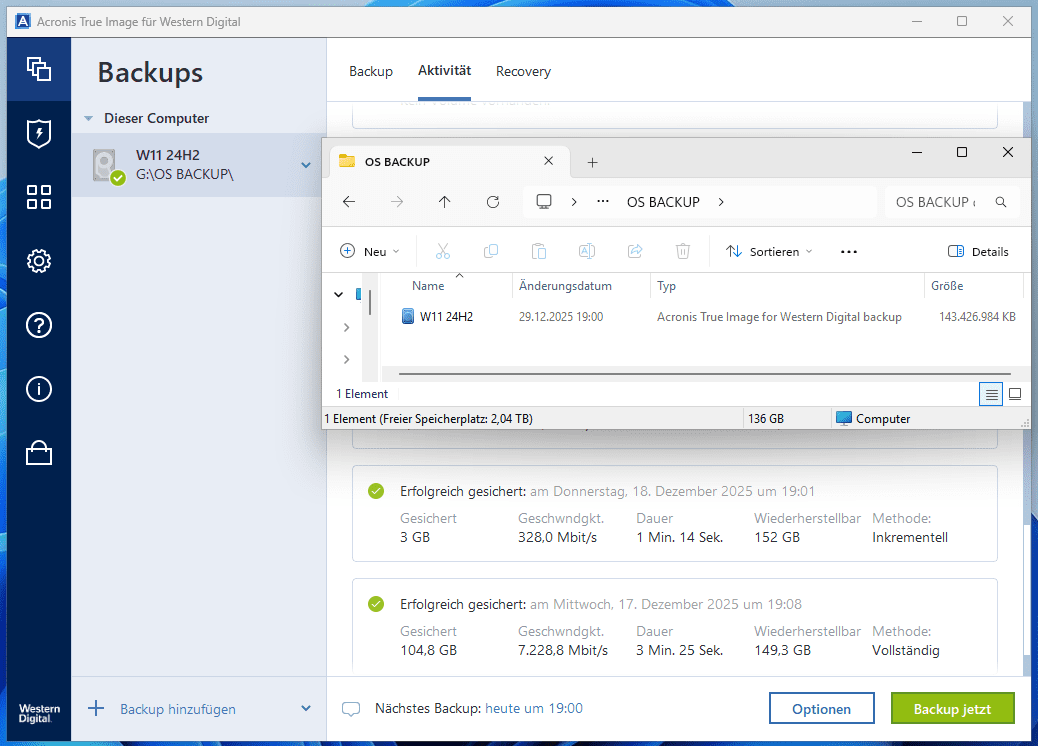Expand the second navigation tree node in Explorer
The image size is (1038, 746).
346,327
